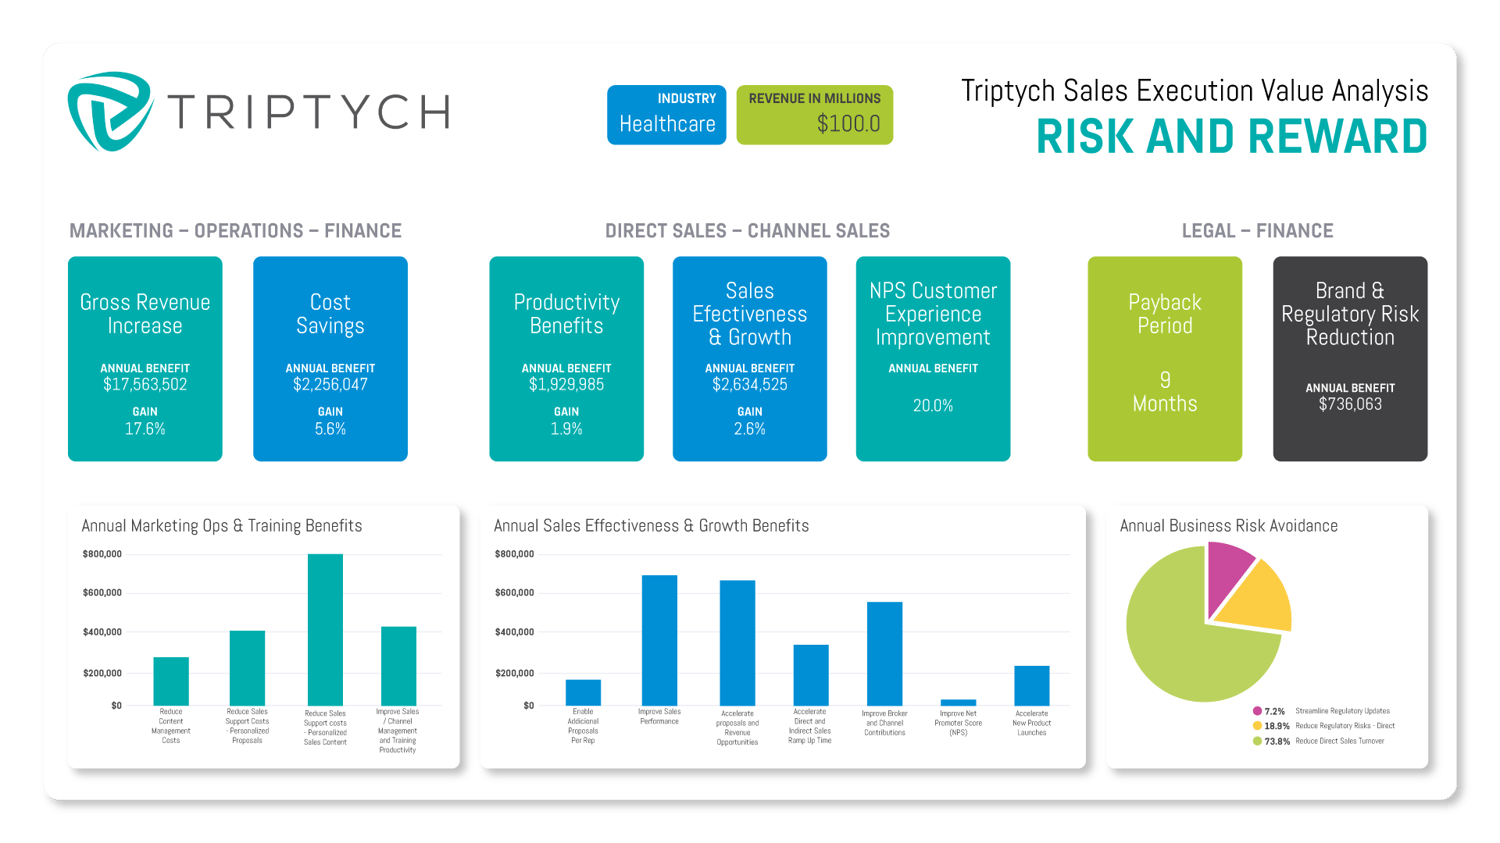Click the Accelerate proposals and Revenue Opportunities bar

click(x=737, y=643)
